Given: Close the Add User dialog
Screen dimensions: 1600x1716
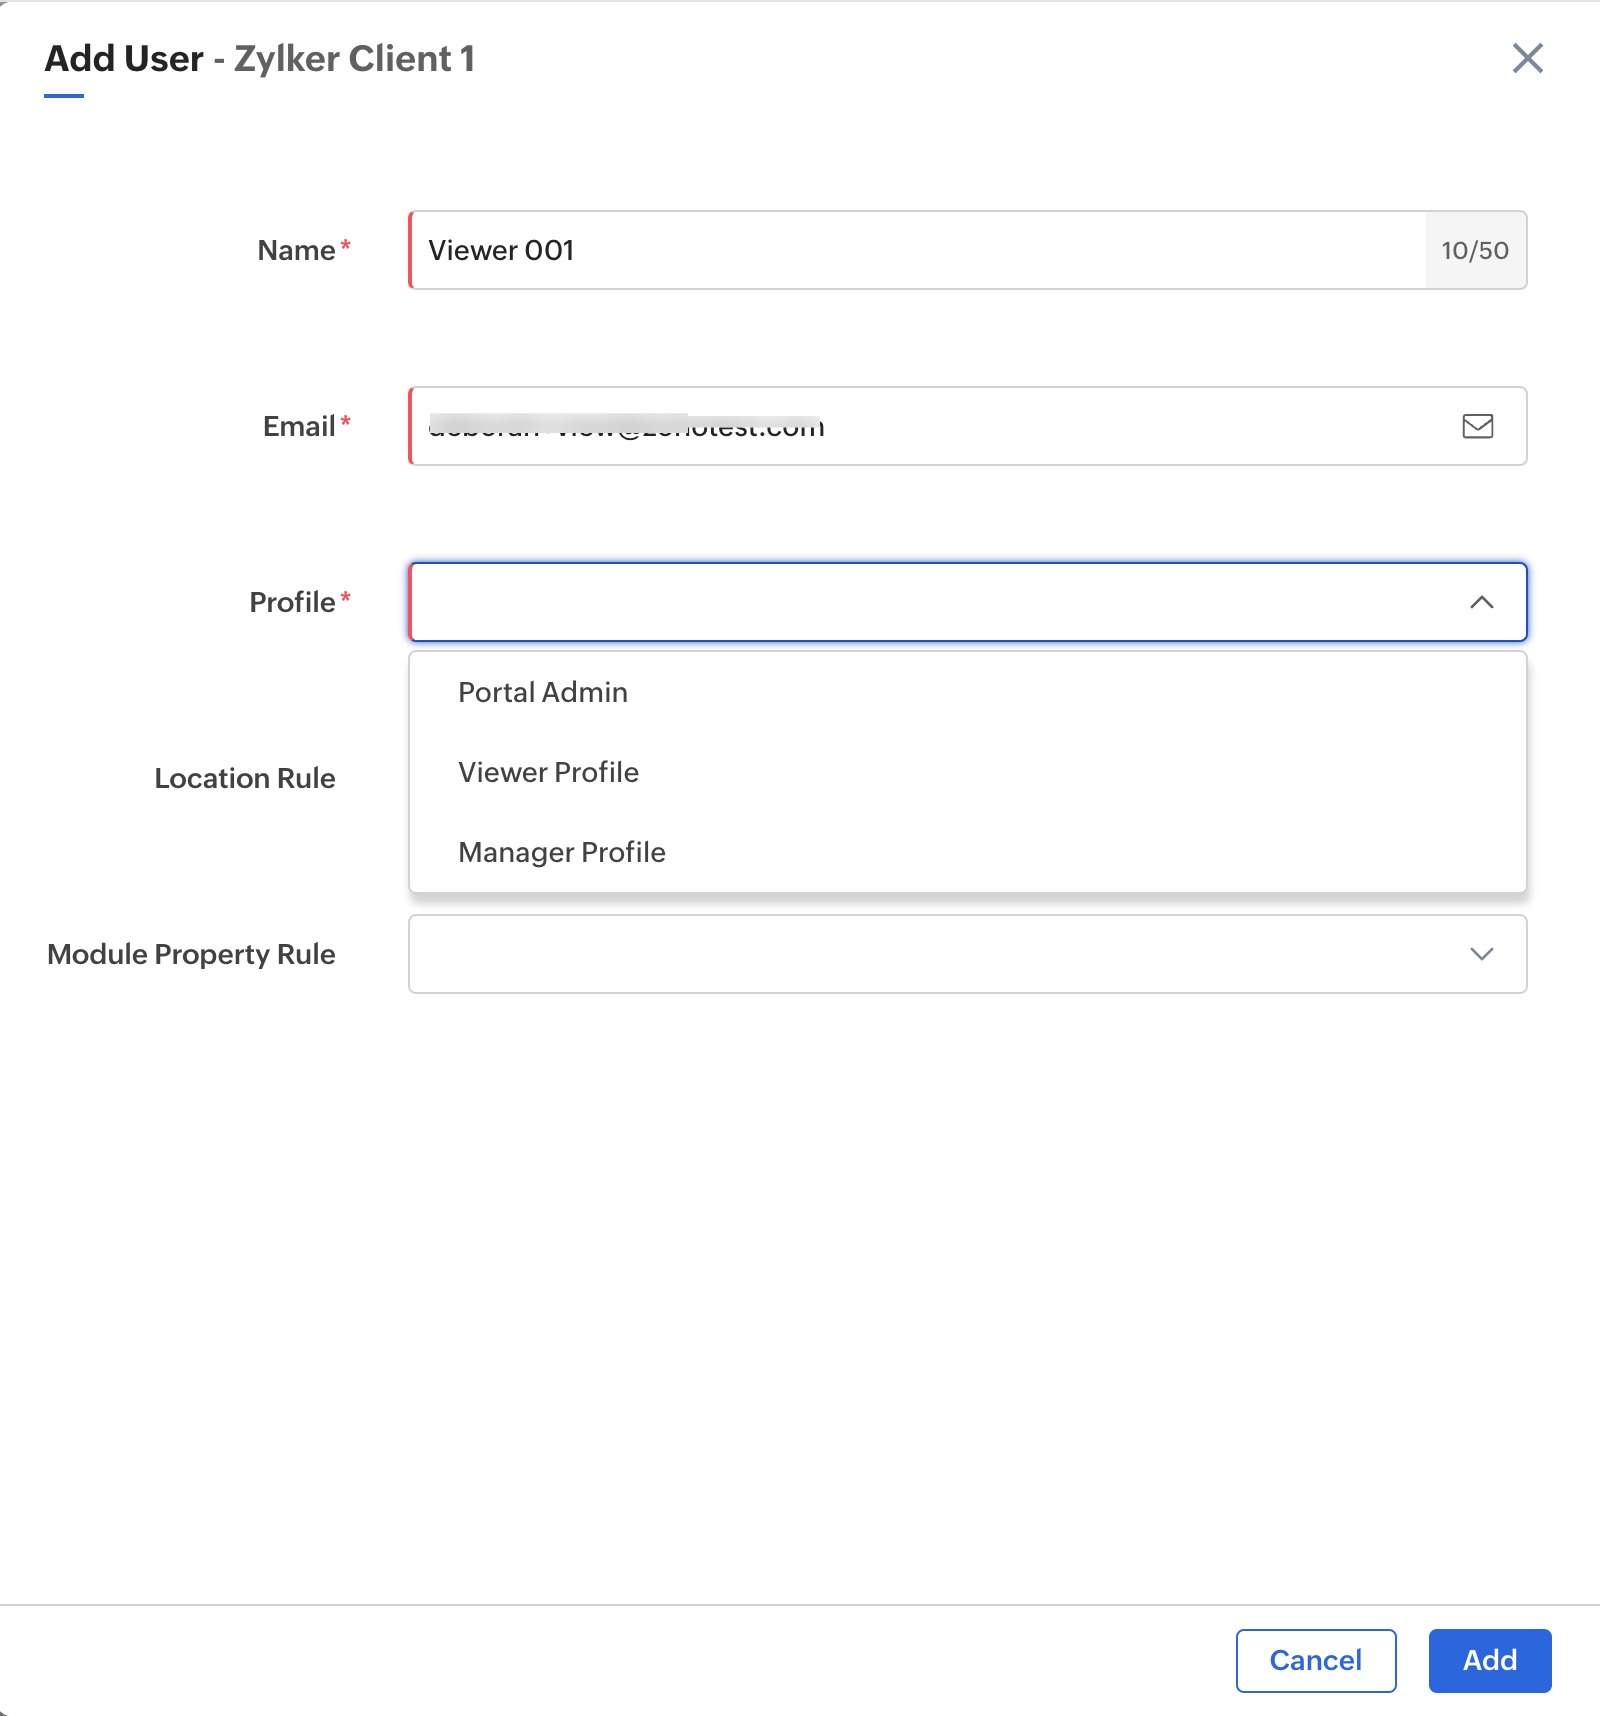Looking at the screenshot, I should (1527, 58).
